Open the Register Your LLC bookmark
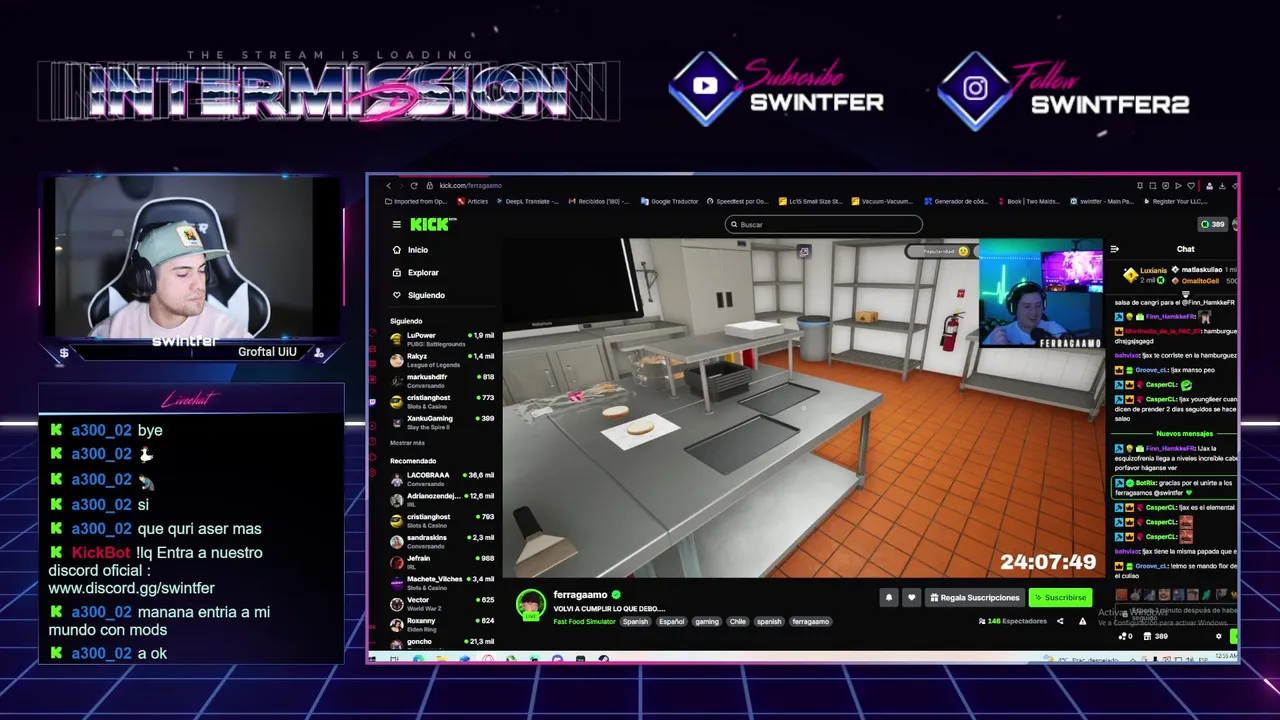Image resolution: width=1280 pixels, height=720 pixels. 1174,201
